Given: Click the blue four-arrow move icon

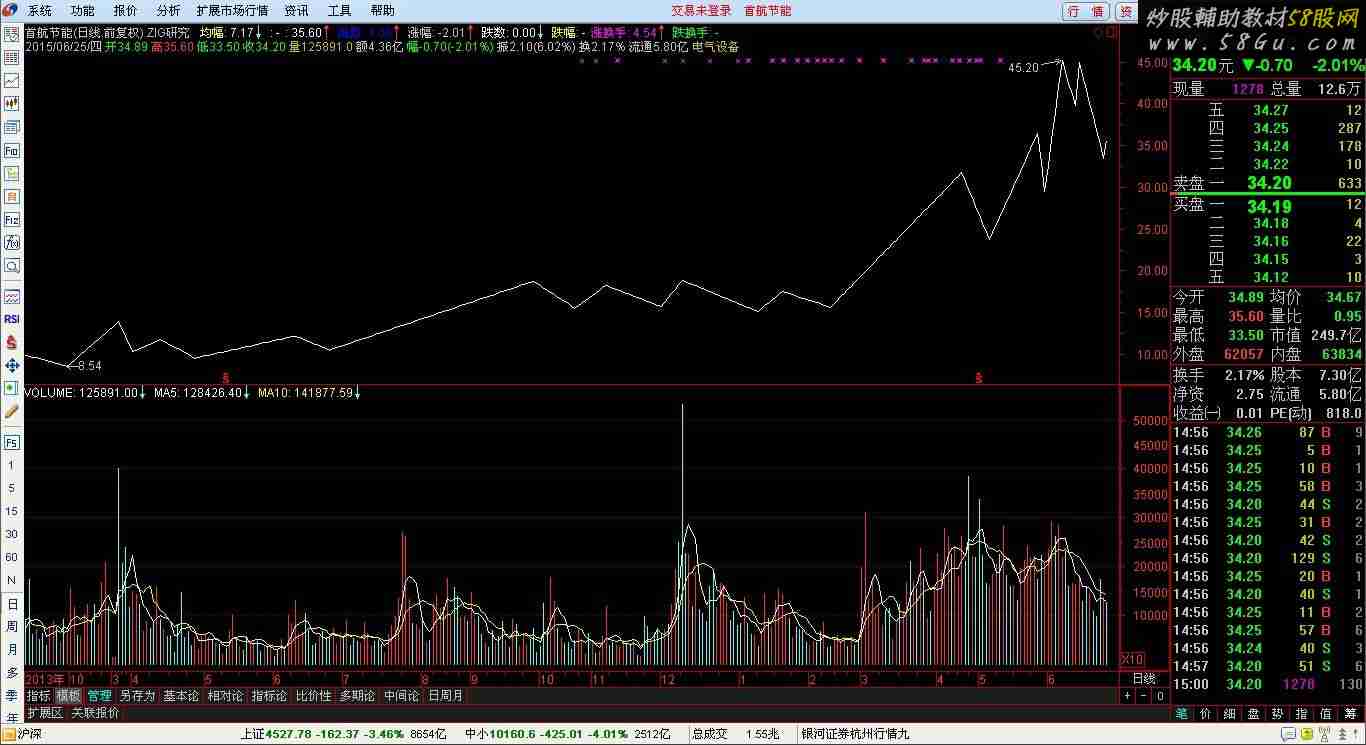Looking at the screenshot, I should (x=12, y=365).
